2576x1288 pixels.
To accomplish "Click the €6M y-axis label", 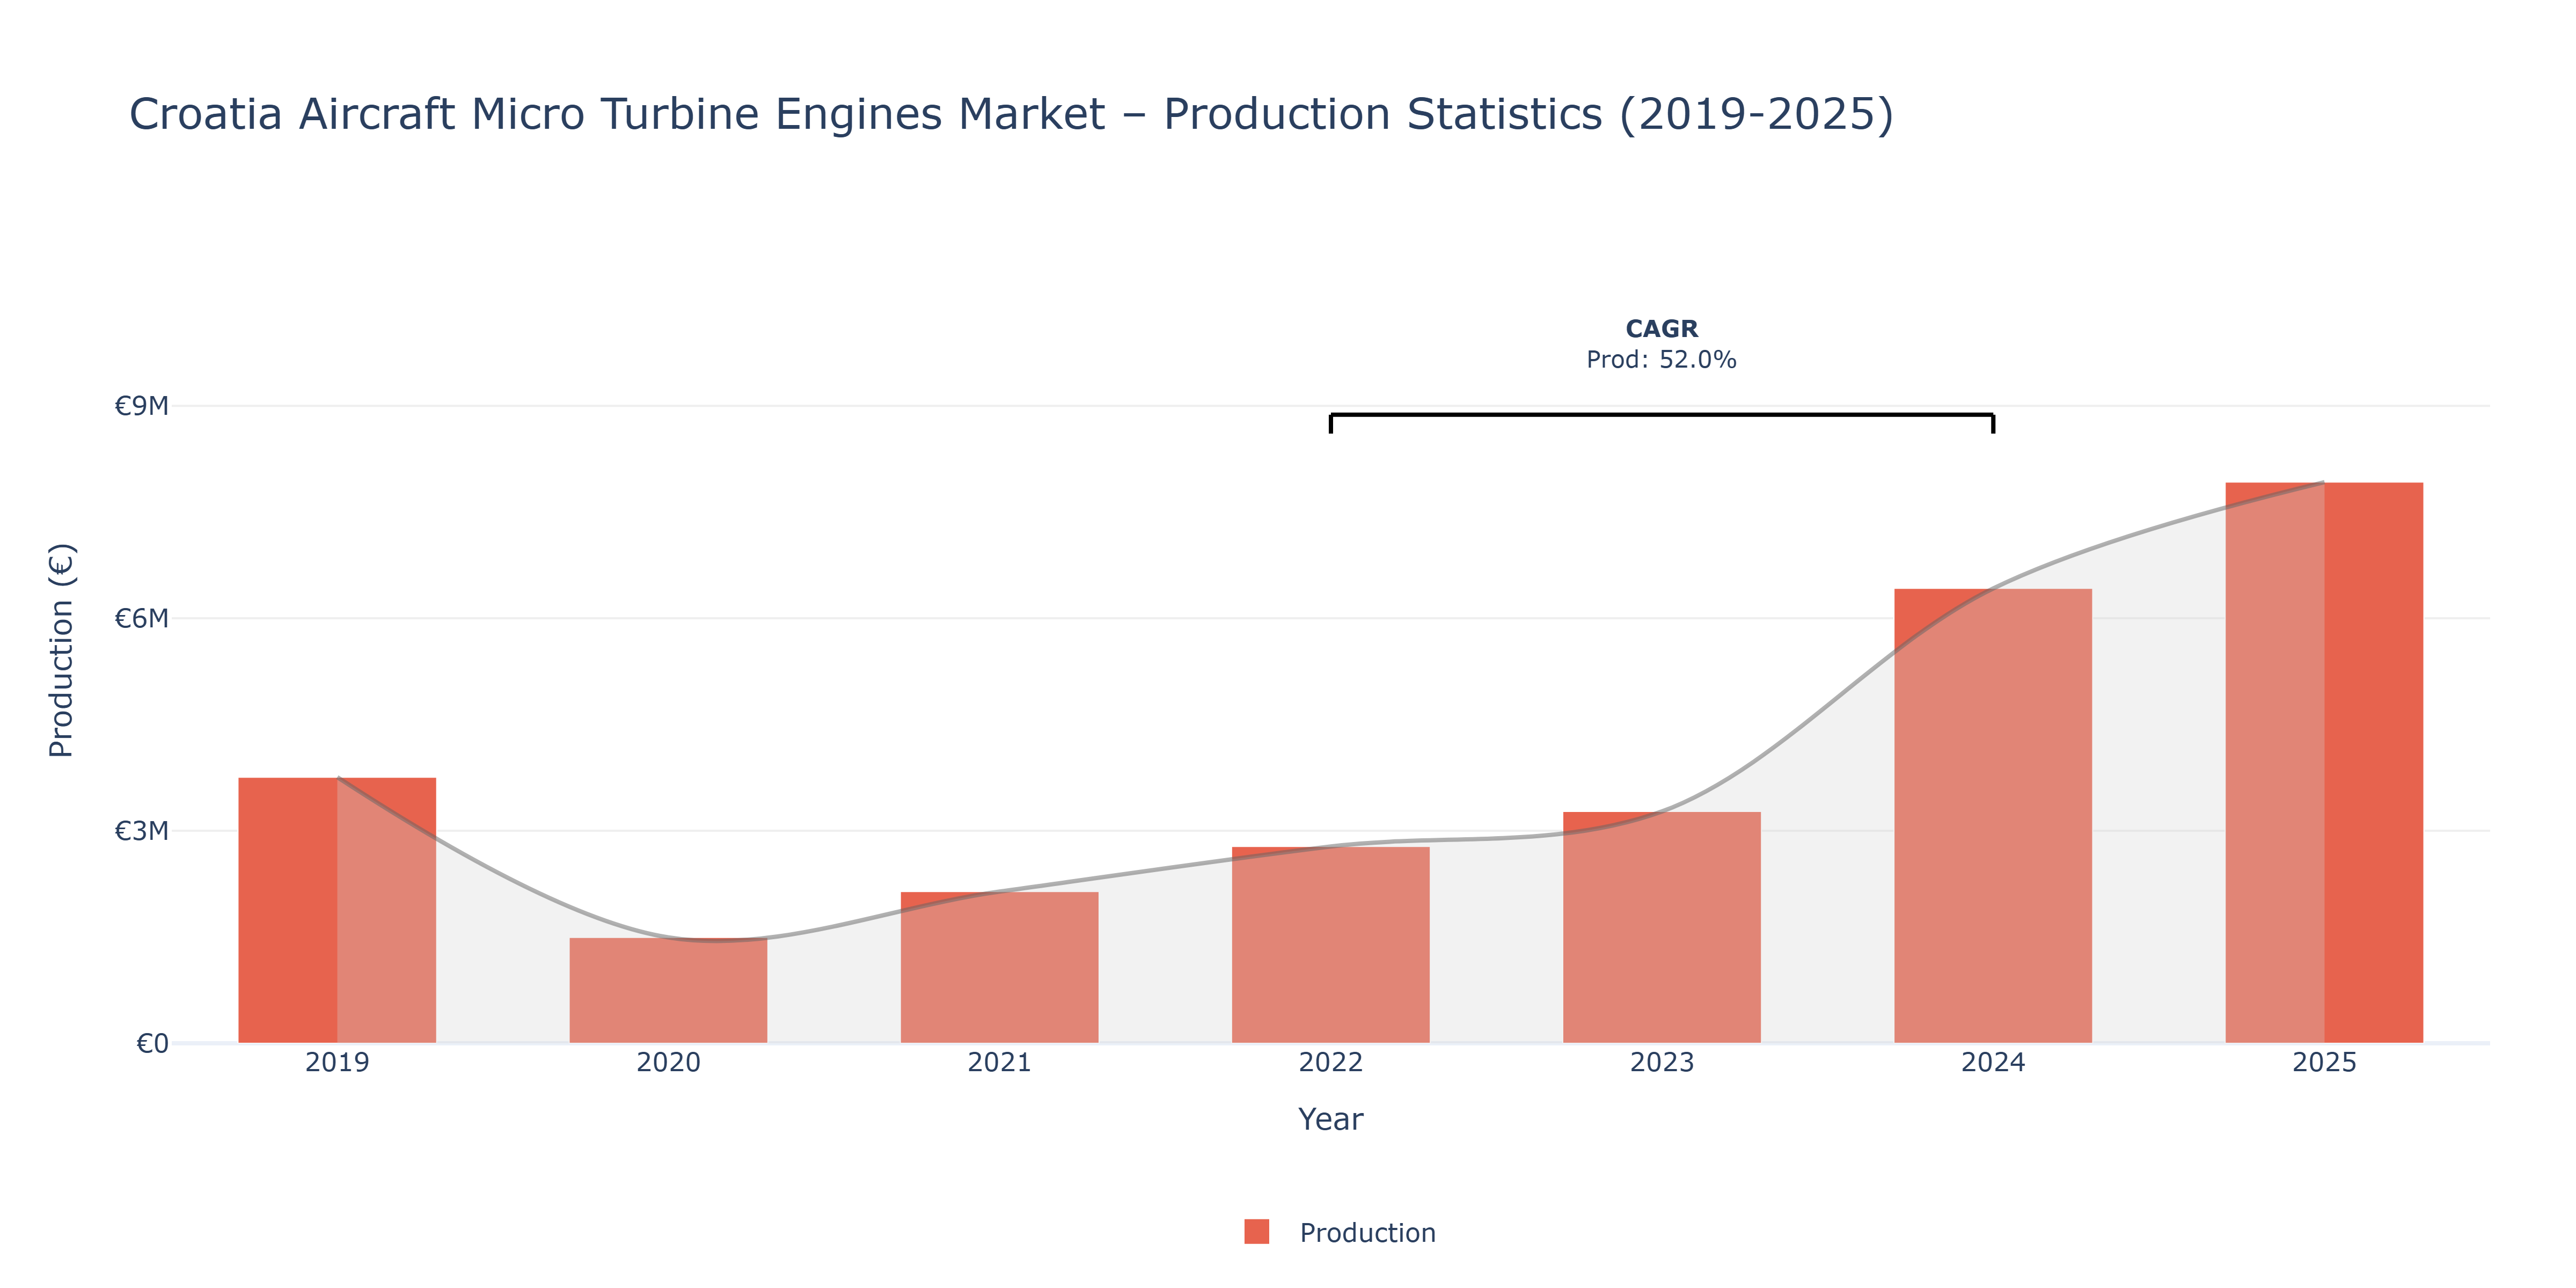I will click(141, 619).
